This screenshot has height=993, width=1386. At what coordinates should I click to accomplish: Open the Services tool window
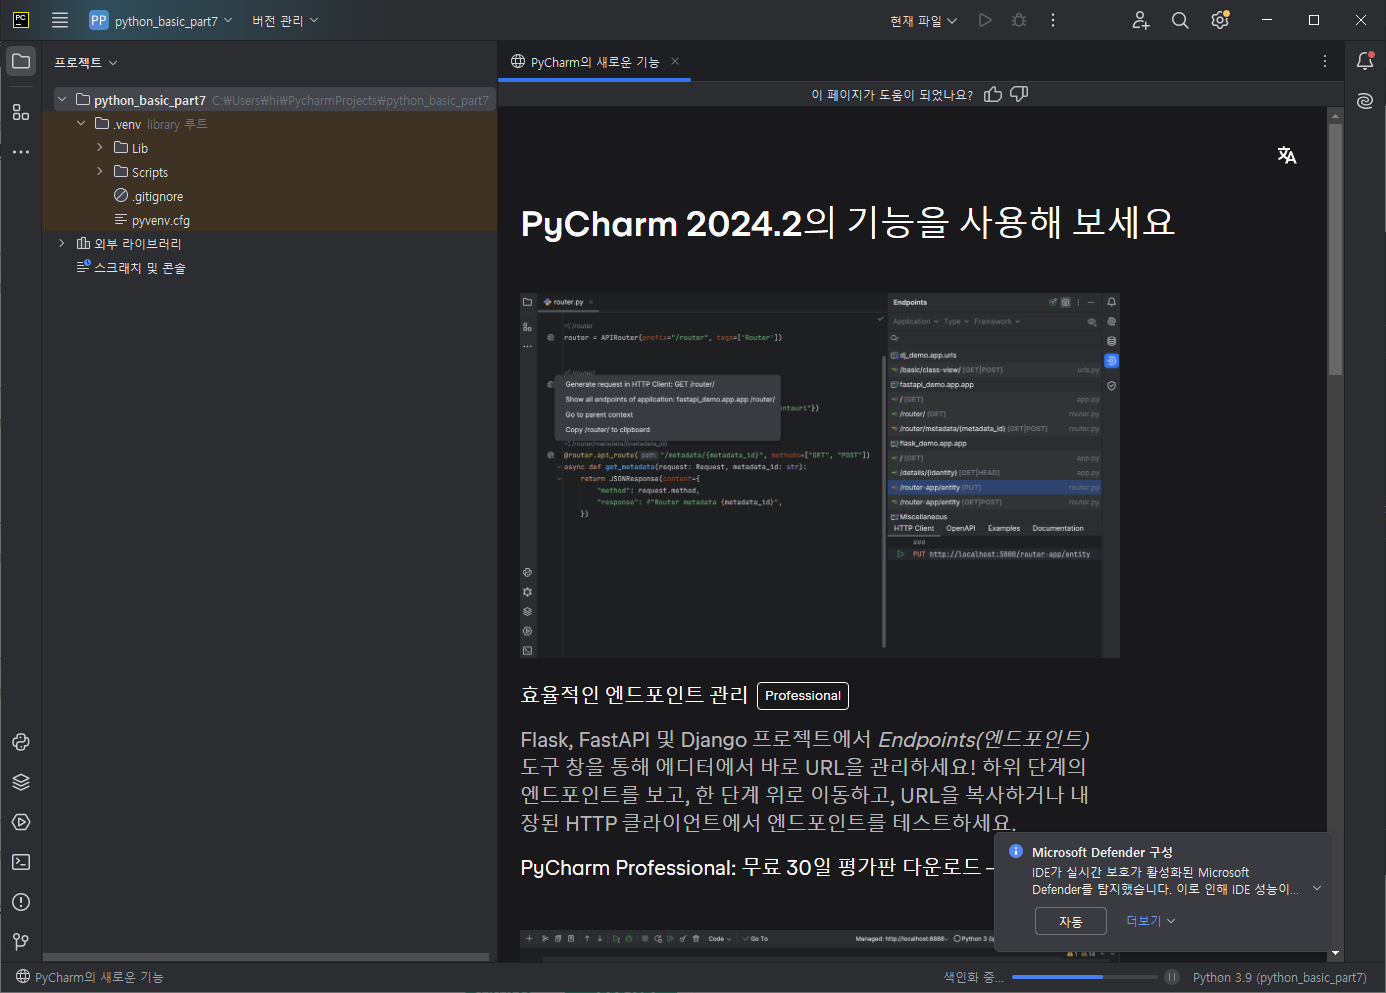click(x=21, y=822)
